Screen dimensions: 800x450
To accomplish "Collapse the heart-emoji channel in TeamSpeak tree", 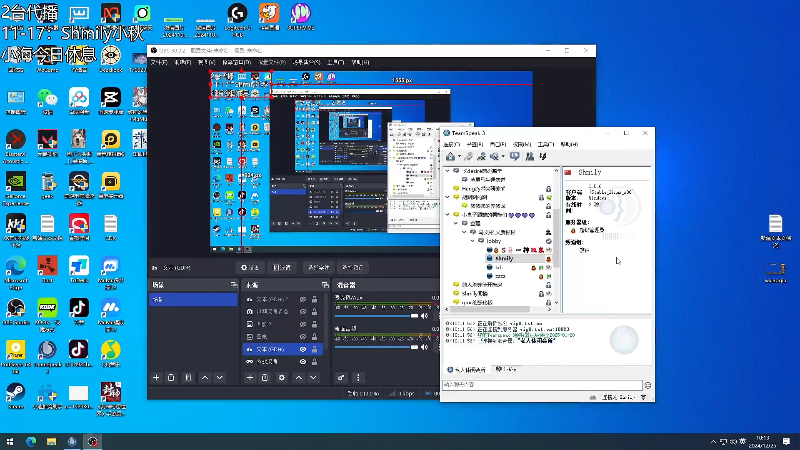I will 448,215.
